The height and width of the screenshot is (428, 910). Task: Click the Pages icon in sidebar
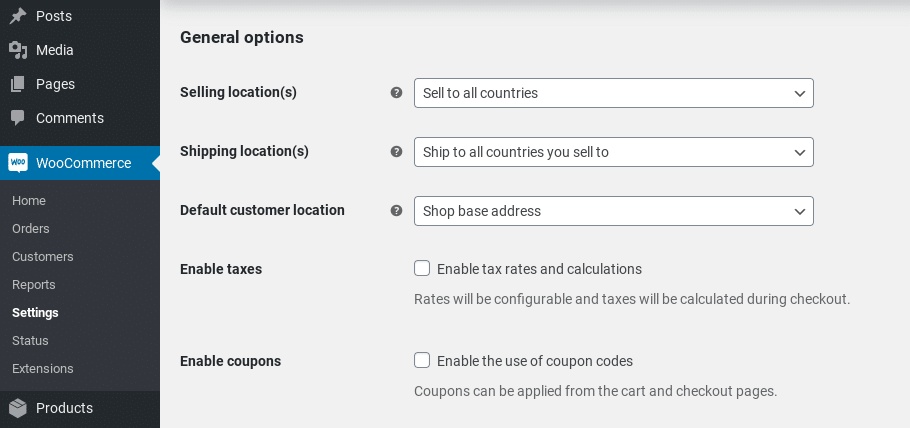(x=18, y=84)
